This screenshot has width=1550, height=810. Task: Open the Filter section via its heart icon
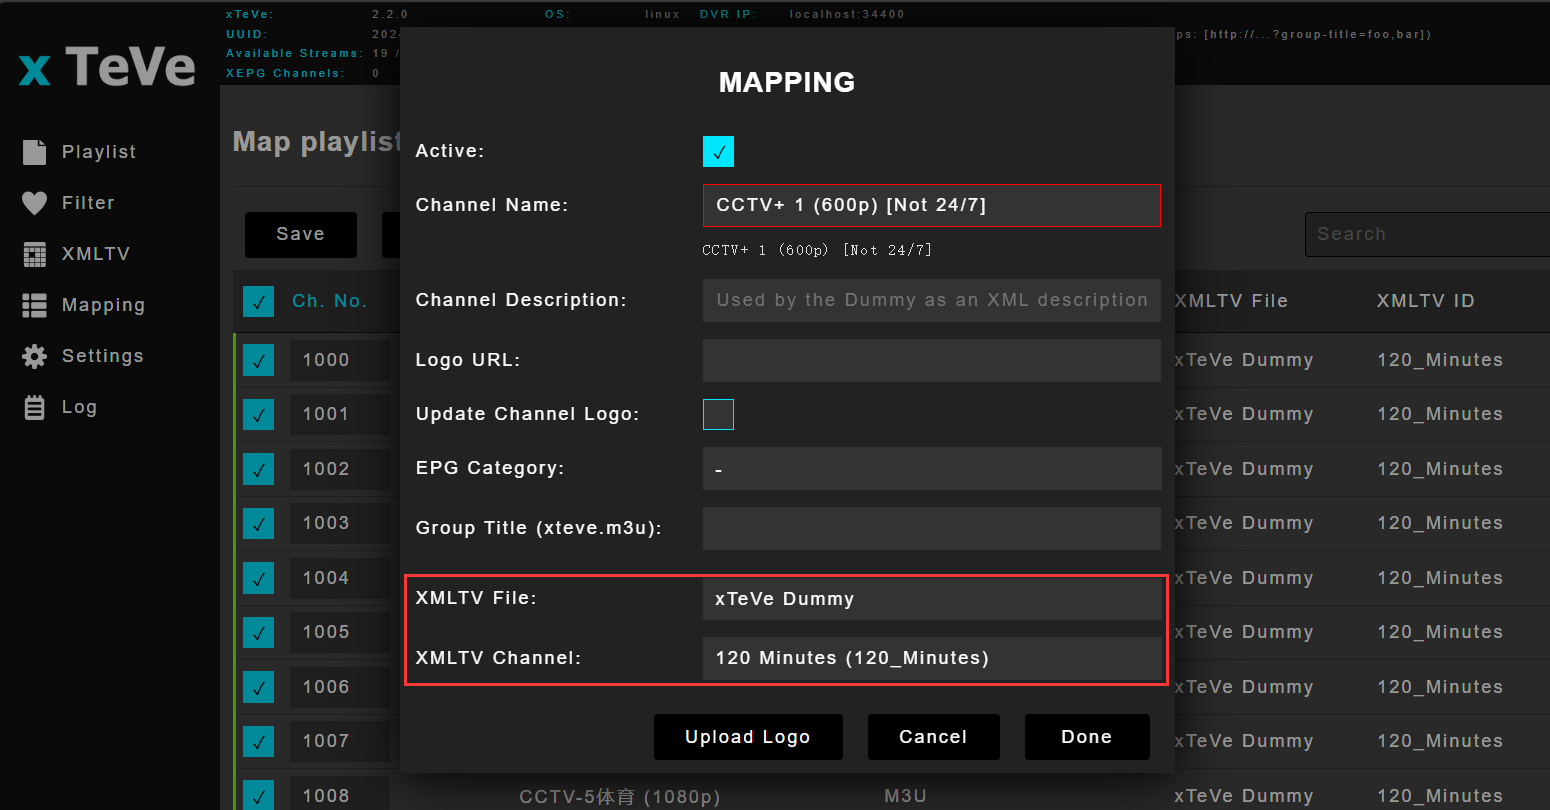click(x=35, y=202)
